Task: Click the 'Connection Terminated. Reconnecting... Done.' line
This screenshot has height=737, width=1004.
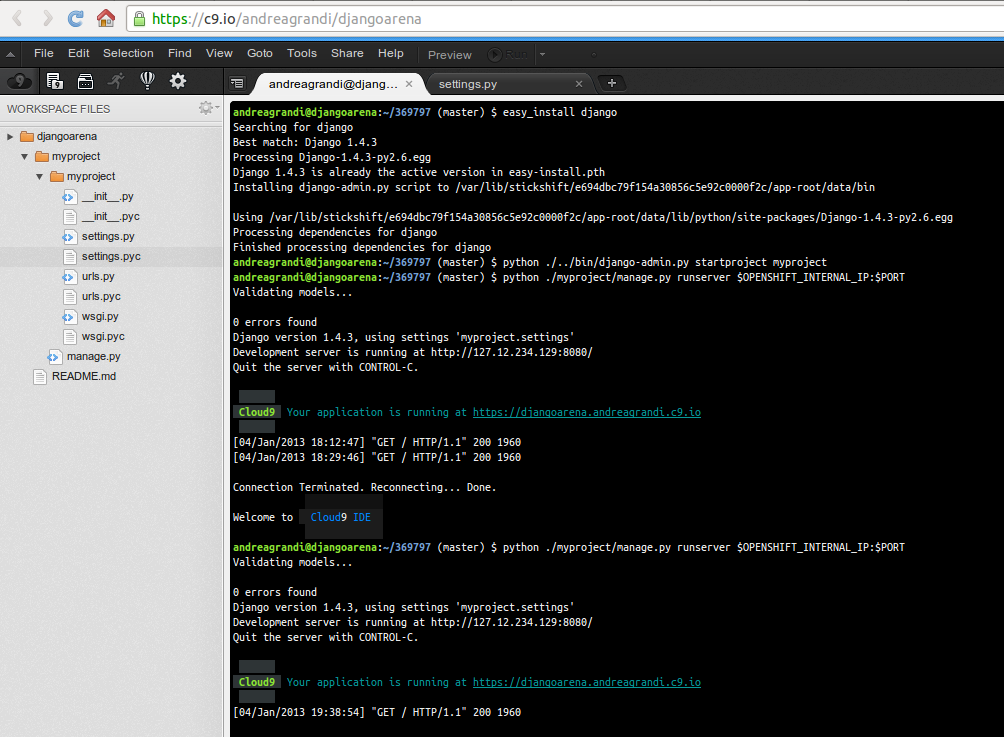Action: tap(364, 487)
